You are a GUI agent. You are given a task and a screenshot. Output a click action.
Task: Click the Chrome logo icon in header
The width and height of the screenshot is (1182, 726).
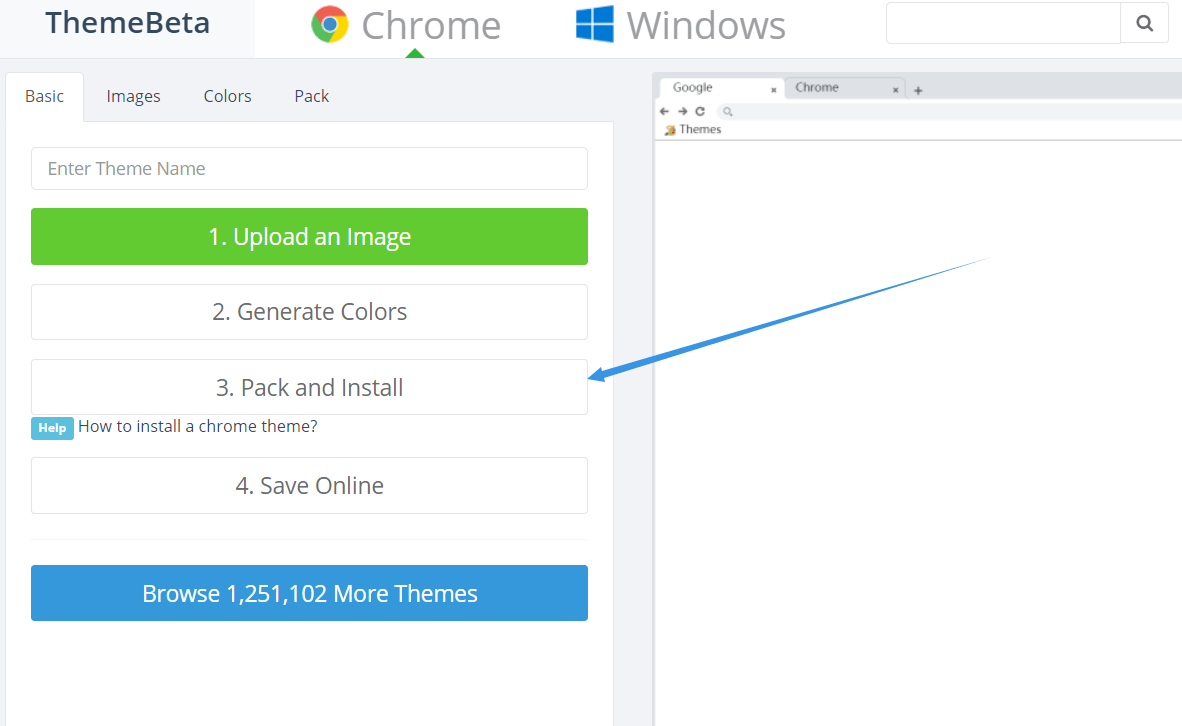click(329, 24)
